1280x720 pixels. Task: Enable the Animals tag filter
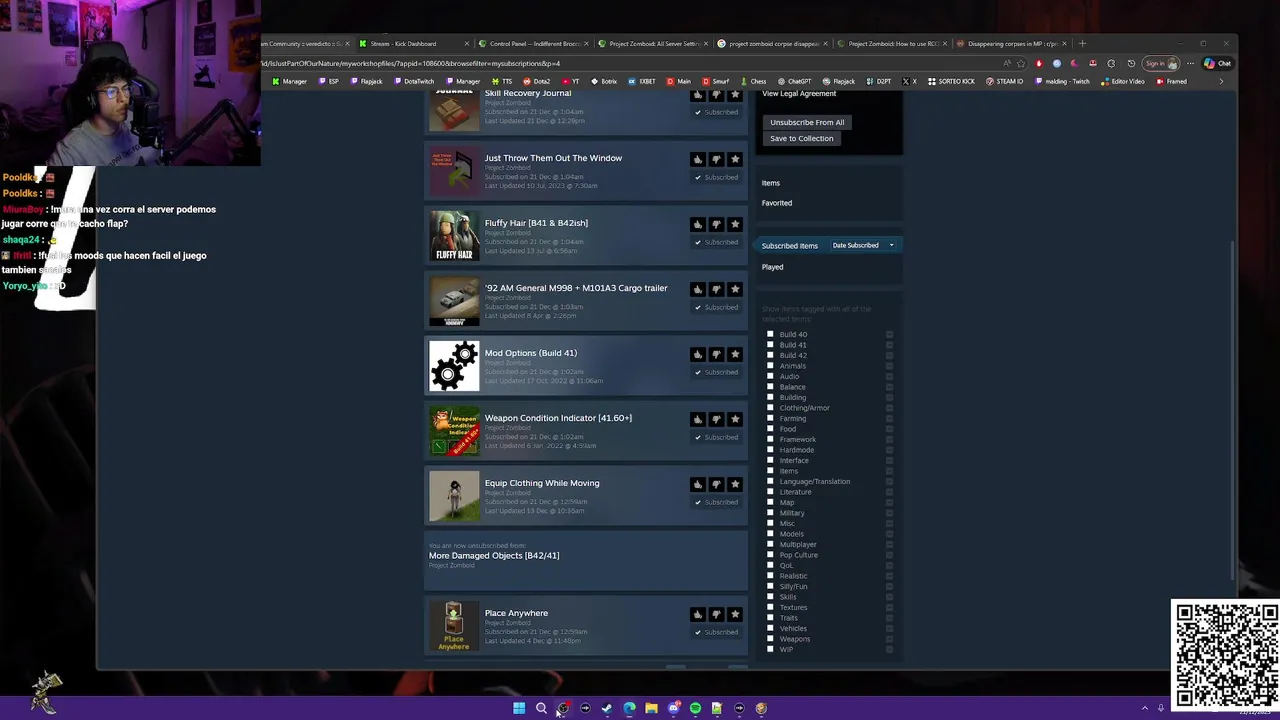[770, 366]
